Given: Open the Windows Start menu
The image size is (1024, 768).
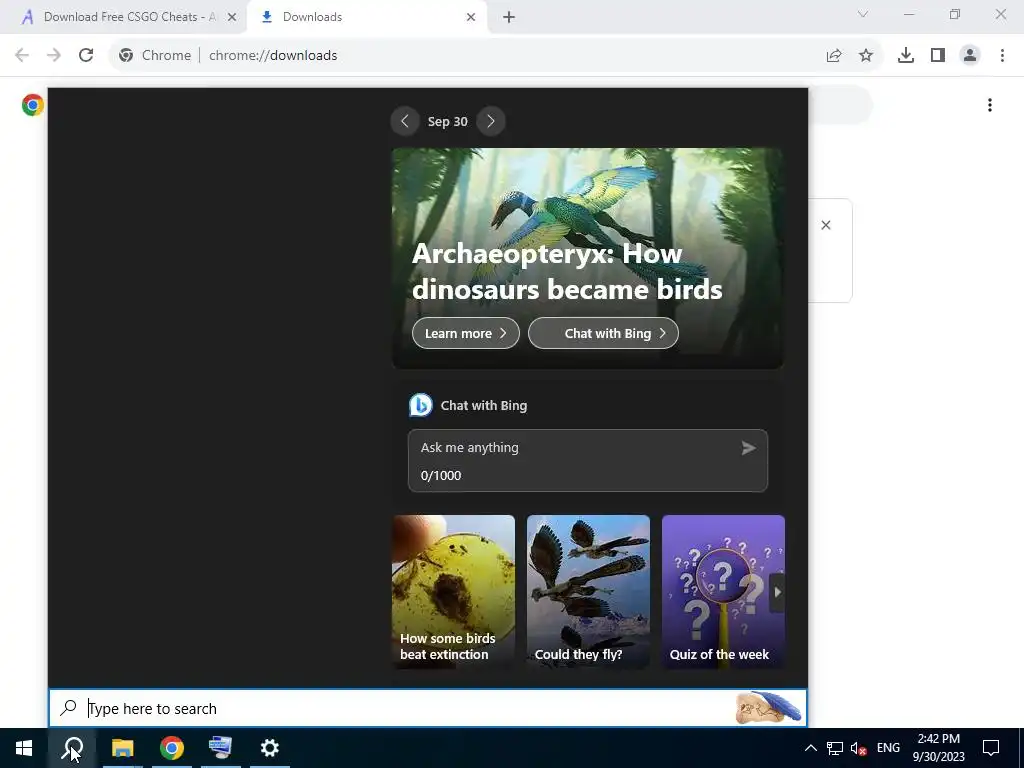Looking at the screenshot, I should point(24,748).
